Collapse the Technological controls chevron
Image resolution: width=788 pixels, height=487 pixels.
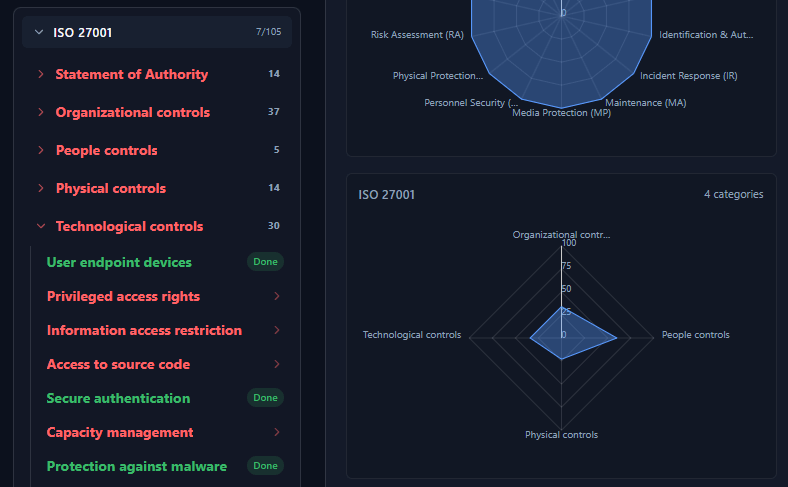click(x=41, y=226)
